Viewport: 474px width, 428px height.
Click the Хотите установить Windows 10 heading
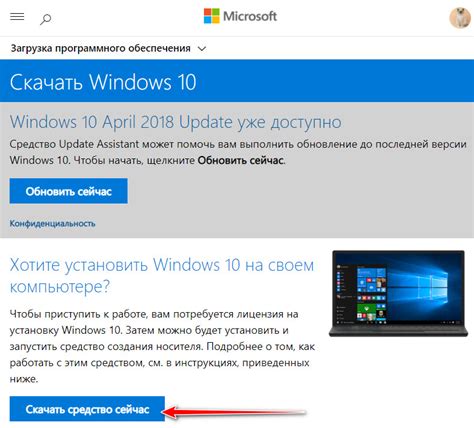click(162, 275)
